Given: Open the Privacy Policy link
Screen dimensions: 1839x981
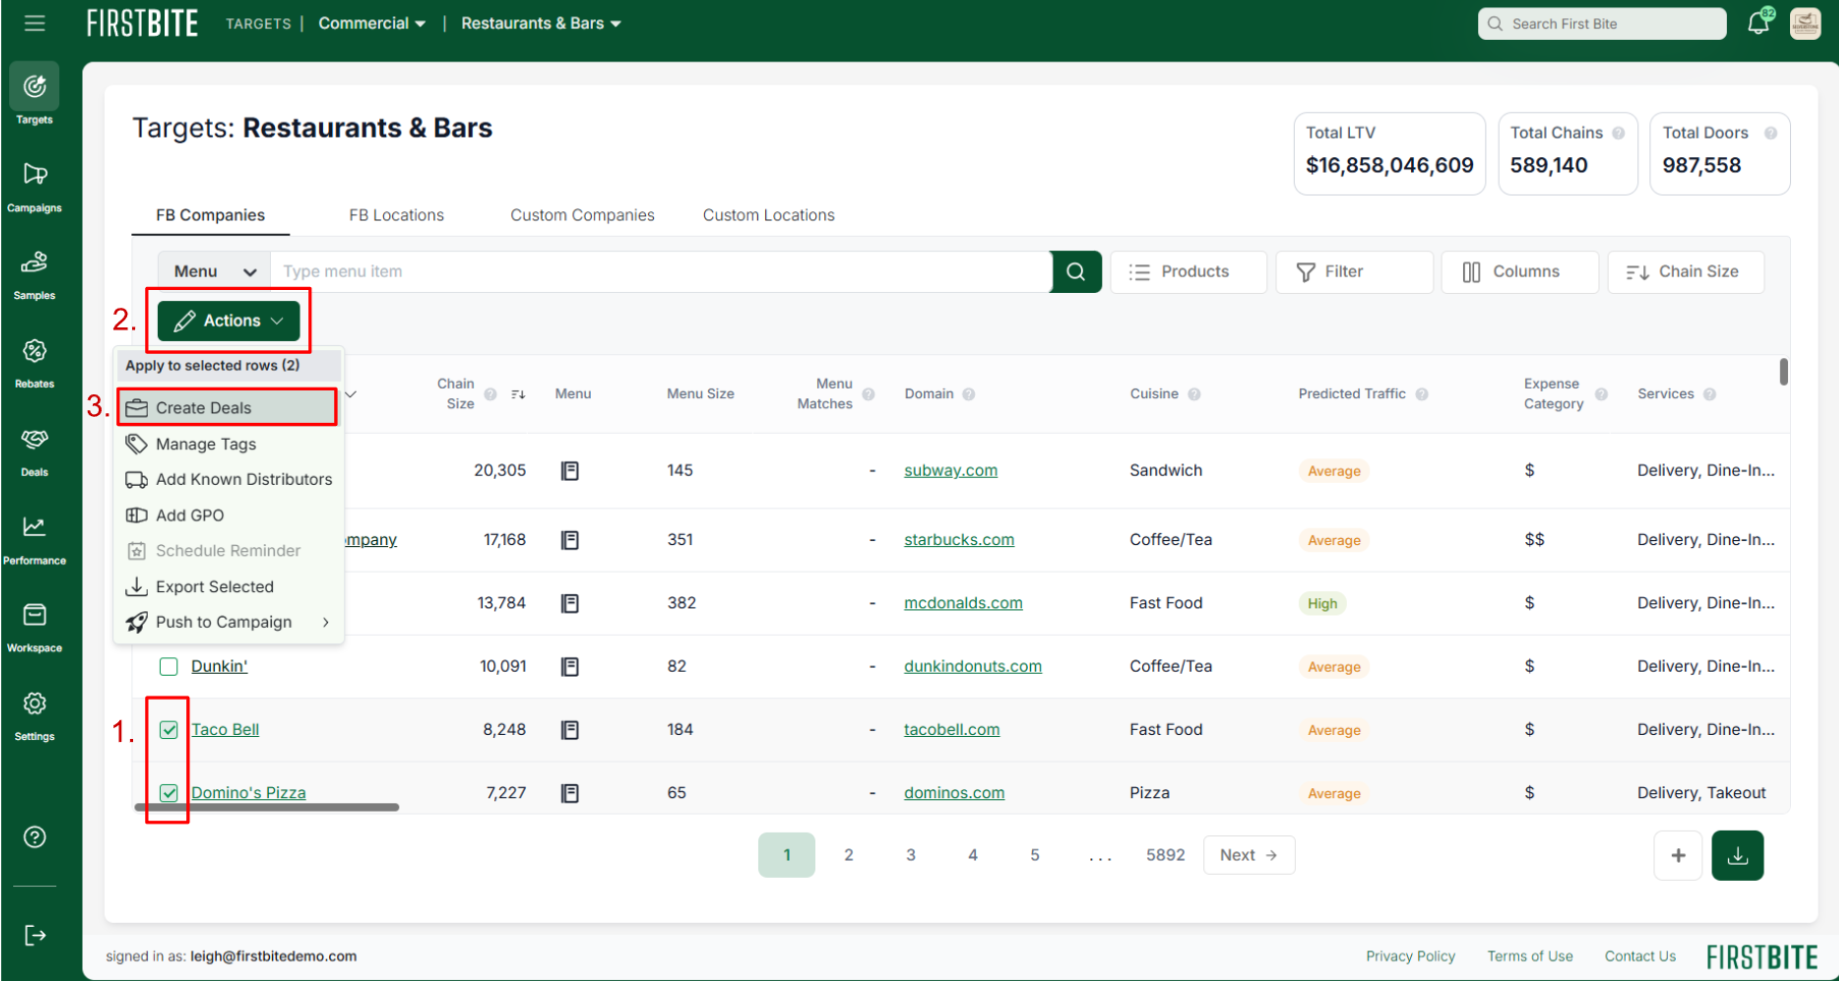Looking at the screenshot, I should point(1410,957).
